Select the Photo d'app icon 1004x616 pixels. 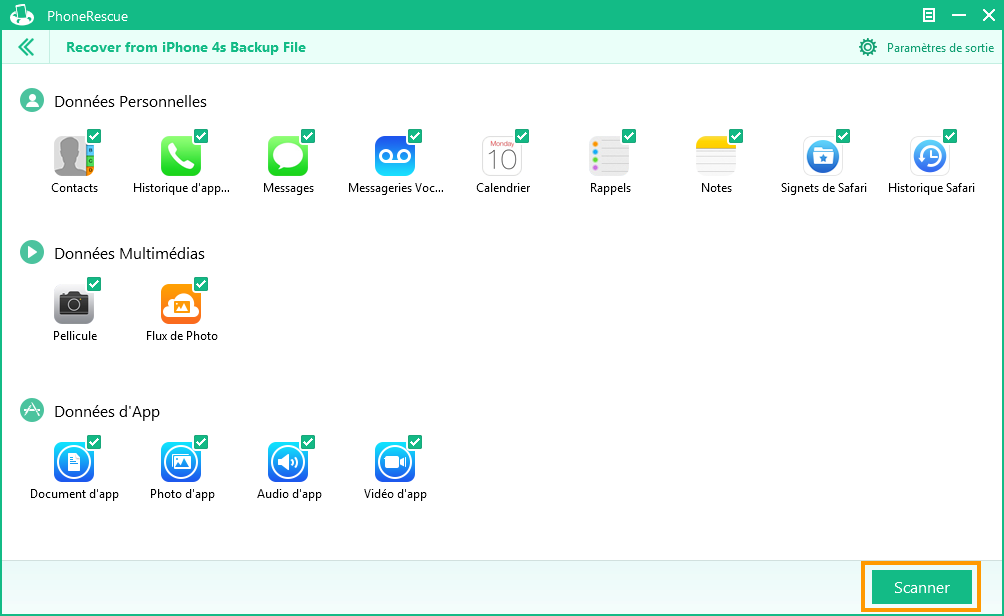[x=181, y=462]
